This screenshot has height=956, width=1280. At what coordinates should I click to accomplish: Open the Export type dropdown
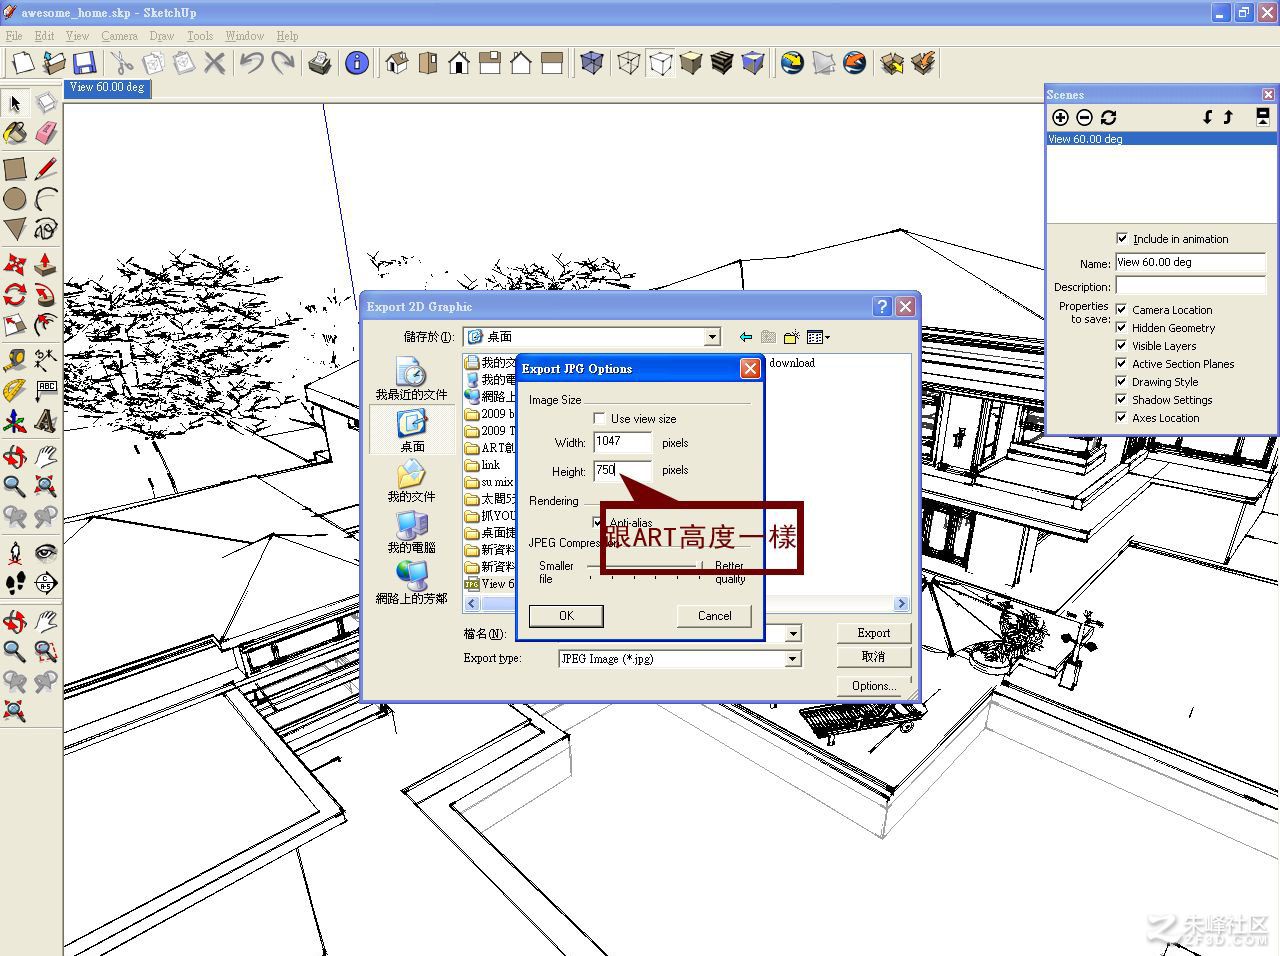(792, 659)
